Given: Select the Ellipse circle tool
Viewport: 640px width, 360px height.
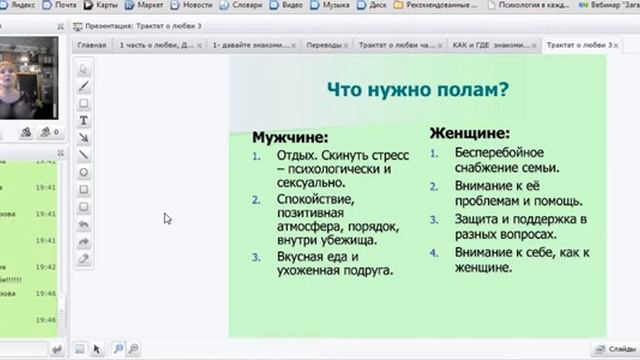Looking at the screenshot, I should [84, 172].
